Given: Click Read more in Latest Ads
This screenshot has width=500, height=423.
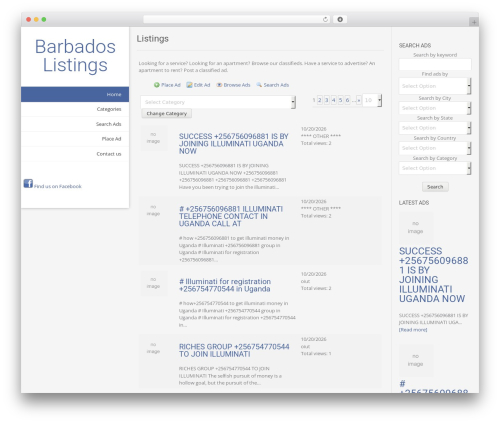Looking at the screenshot, I should [x=413, y=330].
